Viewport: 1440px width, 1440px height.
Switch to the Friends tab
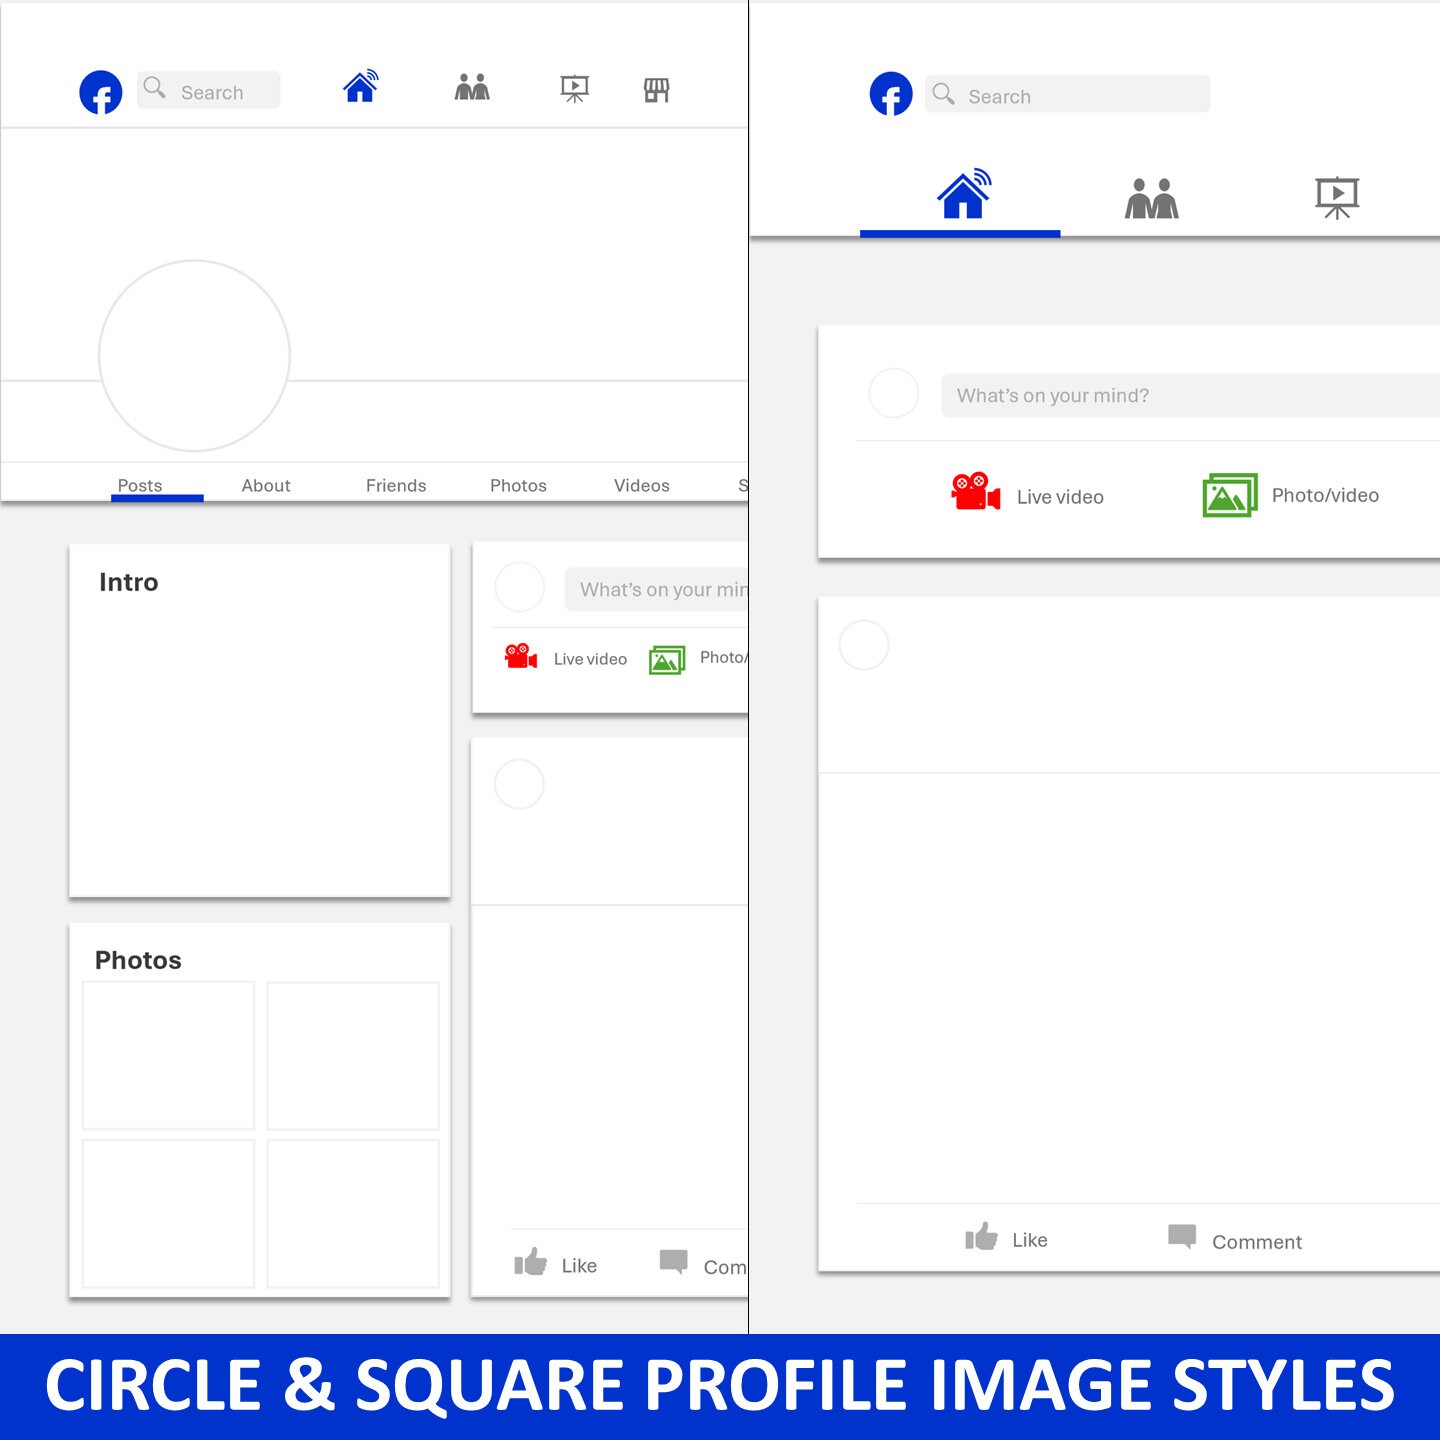point(396,485)
